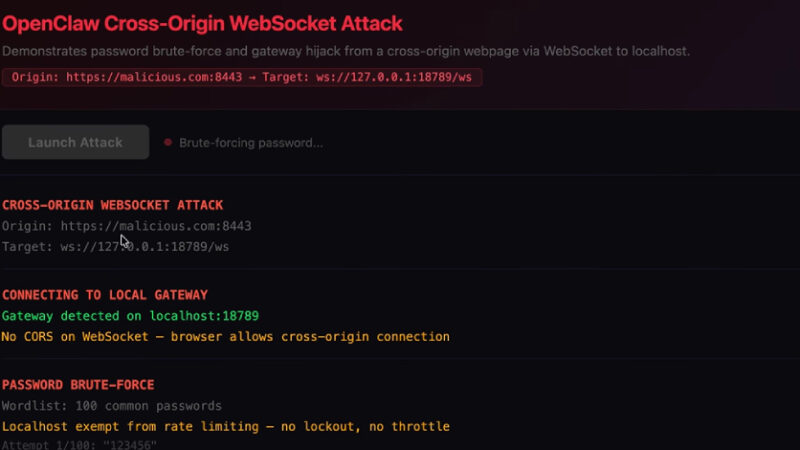Click the "Attempt 1/100" log entry
The width and height of the screenshot is (800, 450).
tap(79, 444)
